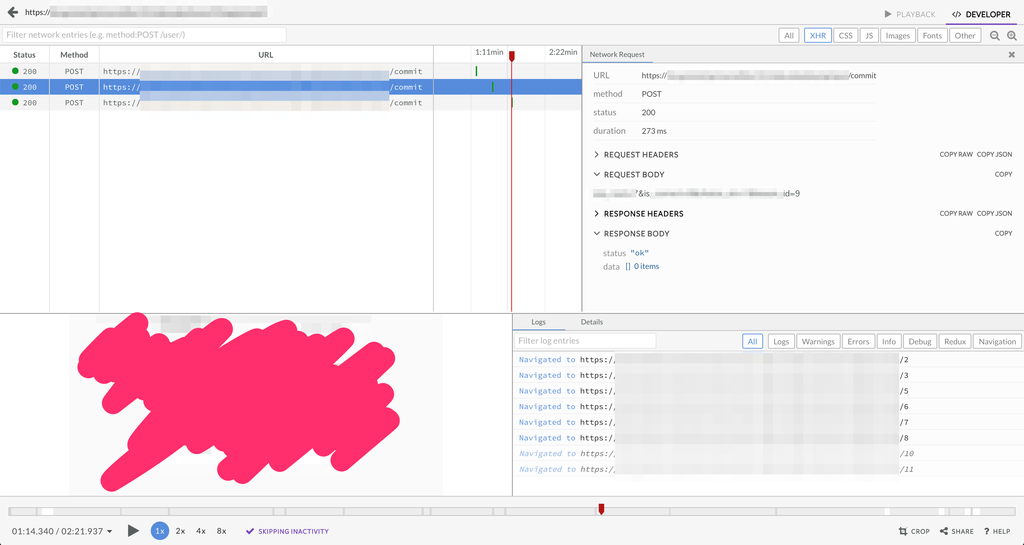
Task: Click the filter log entries field
Action: (x=585, y=341)
